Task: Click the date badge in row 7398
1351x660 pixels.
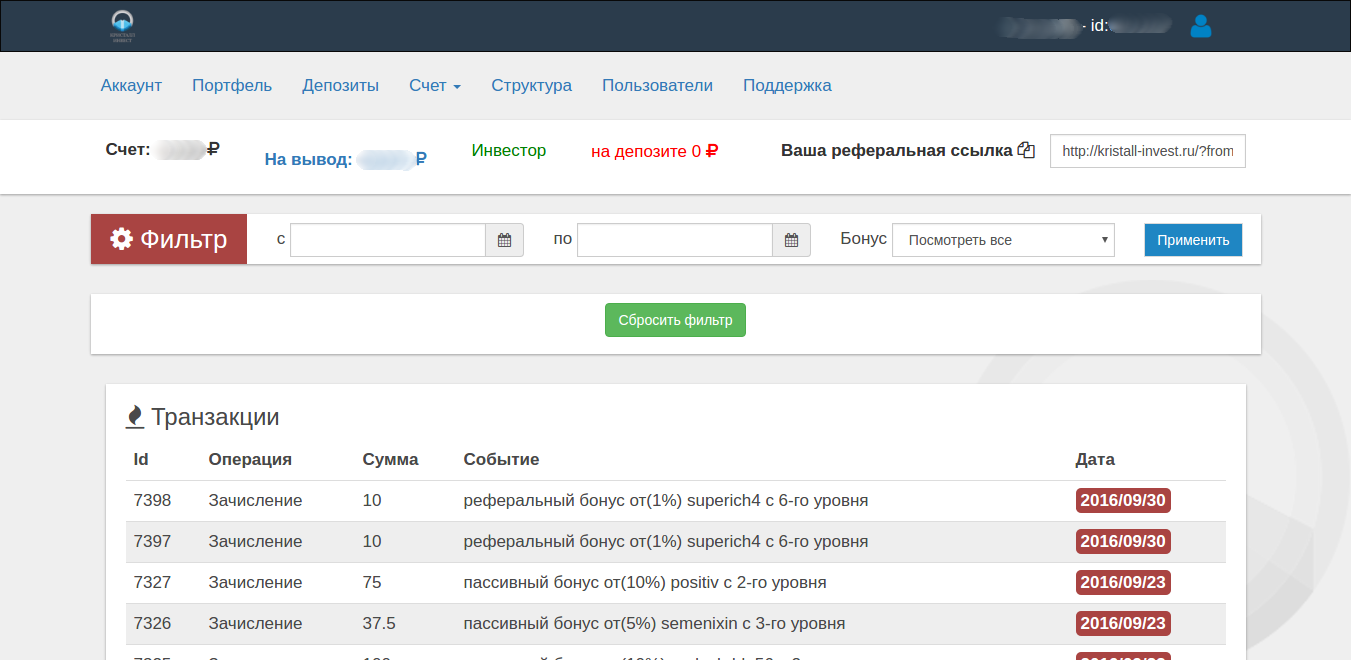Action: coord(1123,500)
